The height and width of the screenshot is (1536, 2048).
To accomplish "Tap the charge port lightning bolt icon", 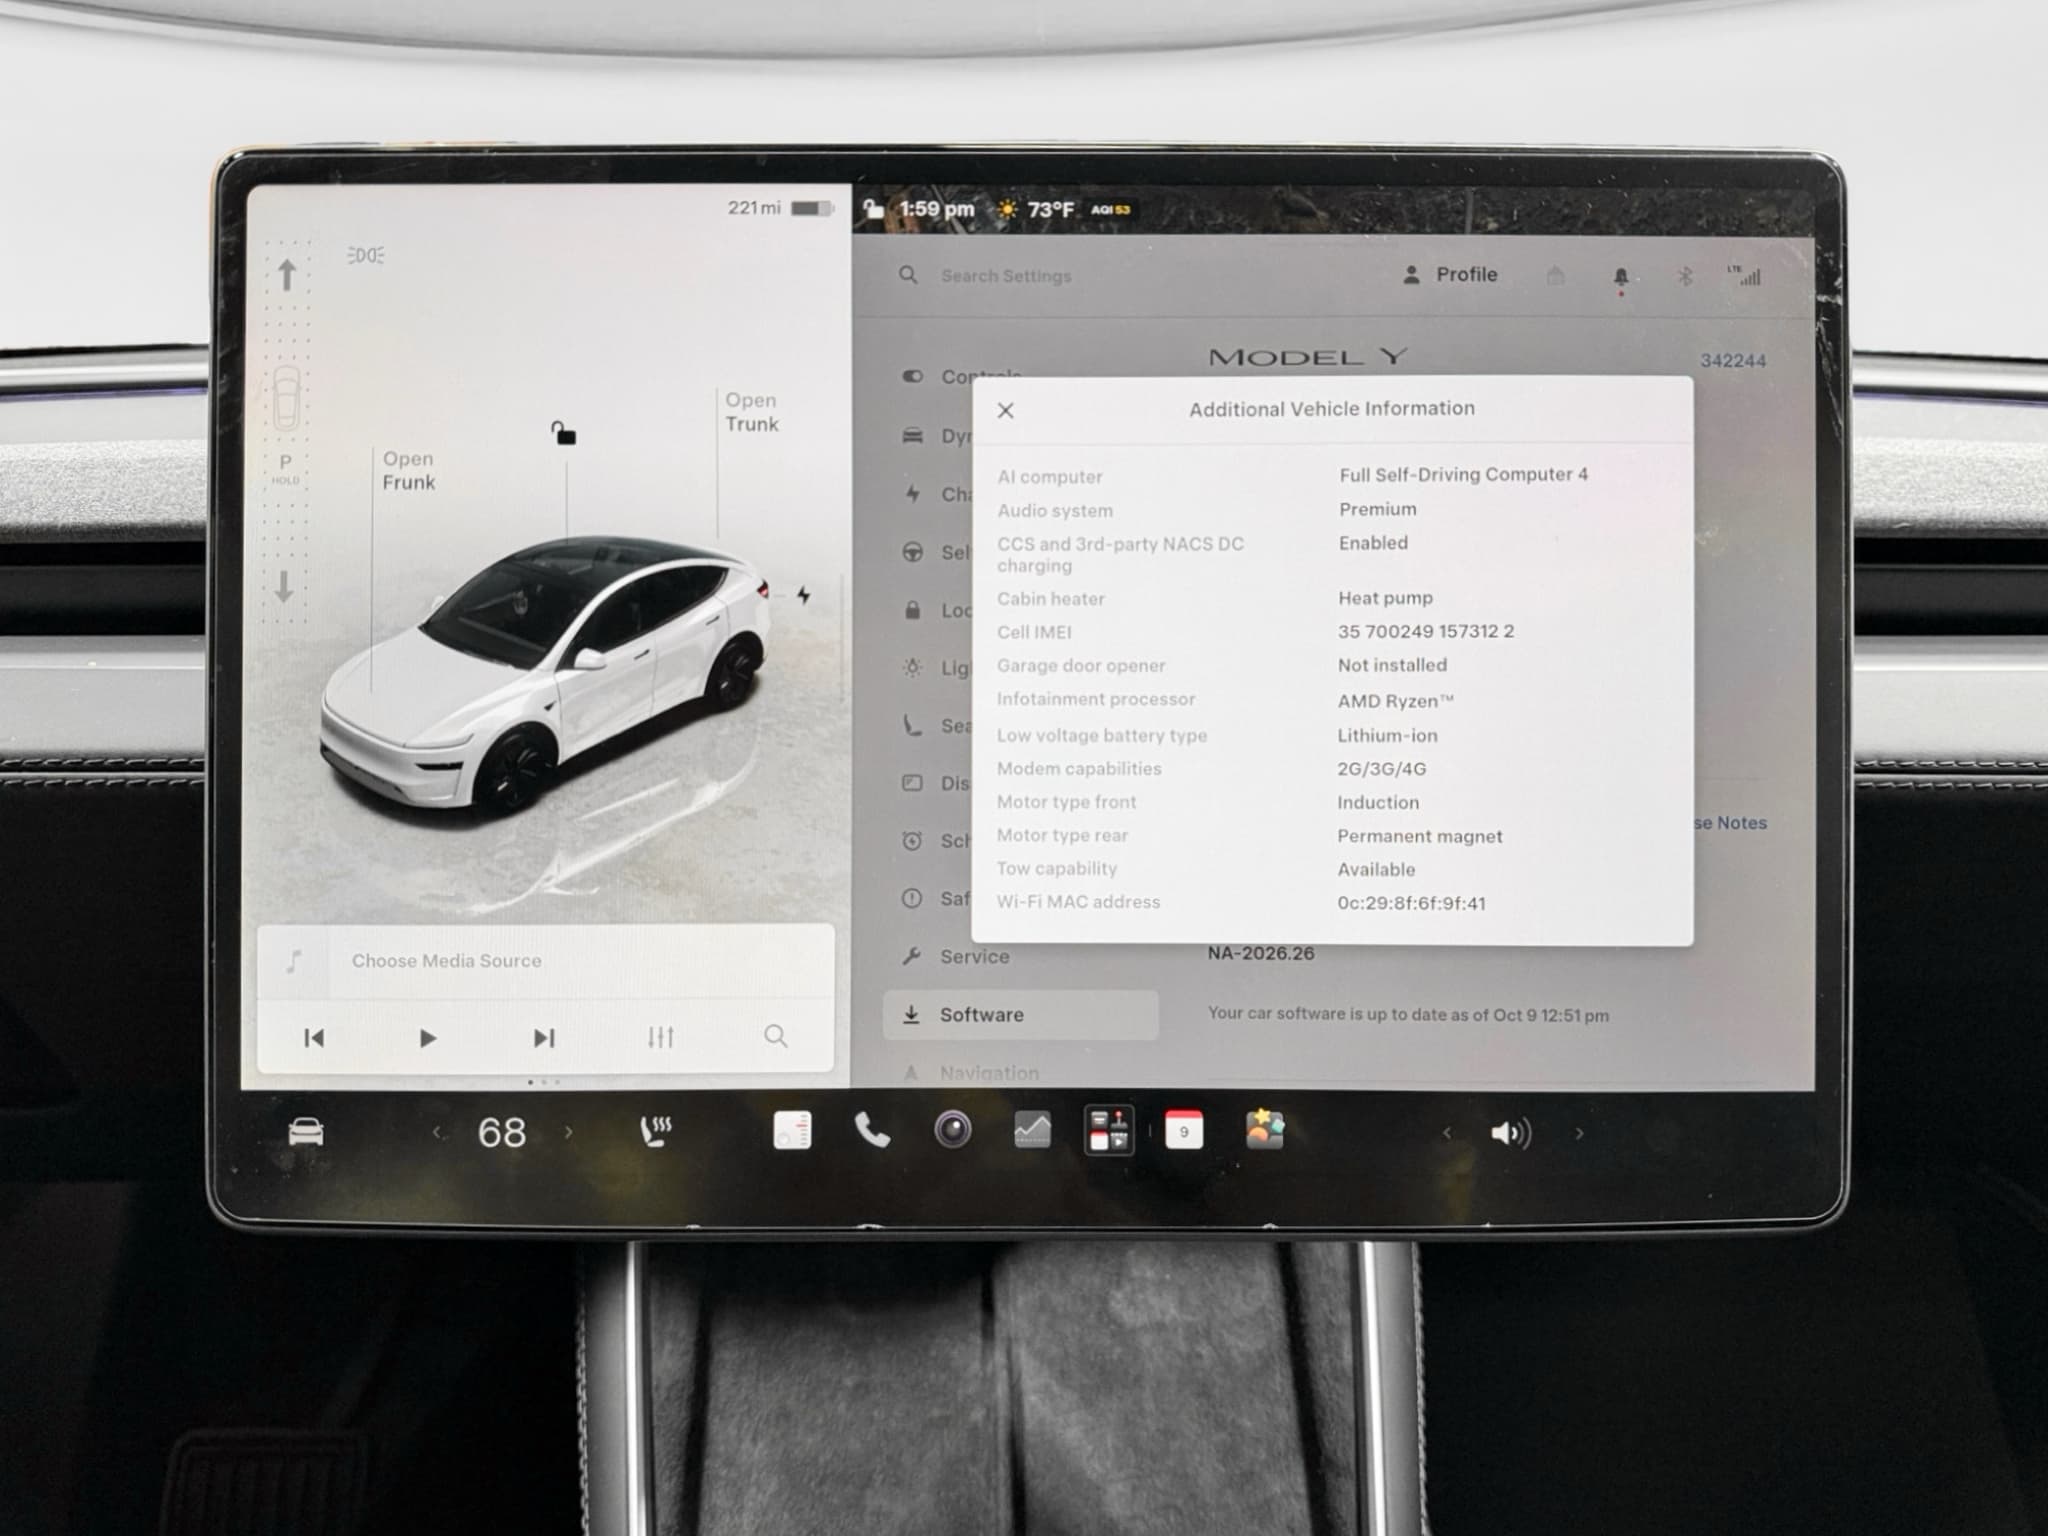I will (x=804, y=595).
